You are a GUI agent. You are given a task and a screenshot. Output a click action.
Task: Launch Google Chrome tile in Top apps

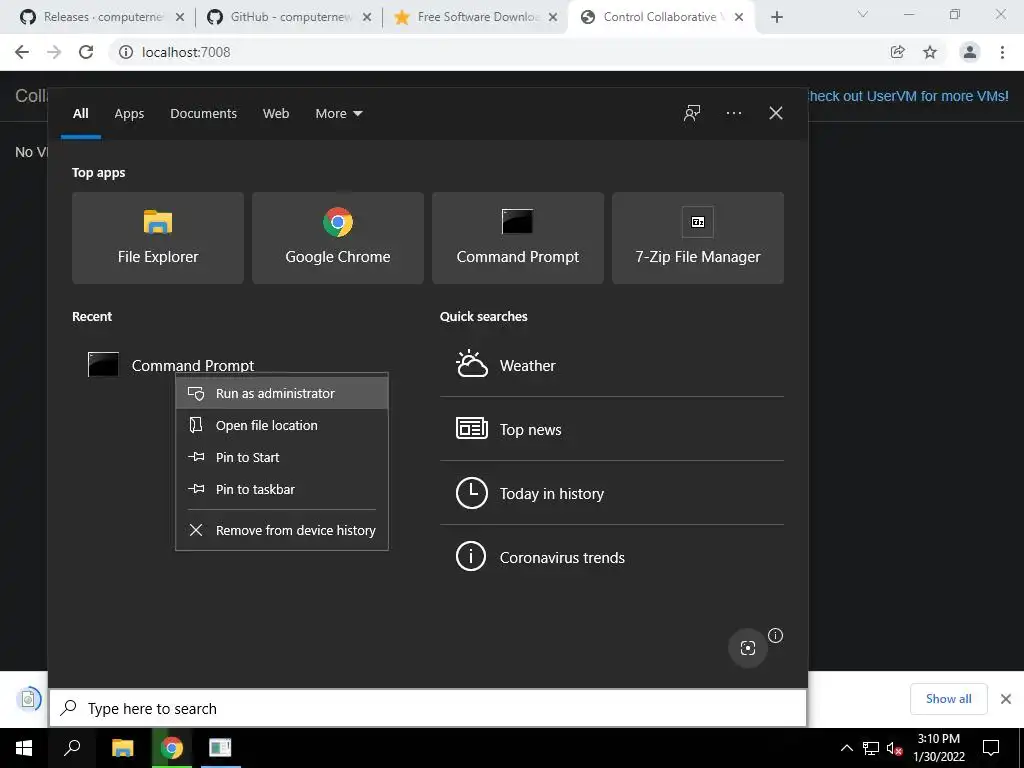coord(338,238)
